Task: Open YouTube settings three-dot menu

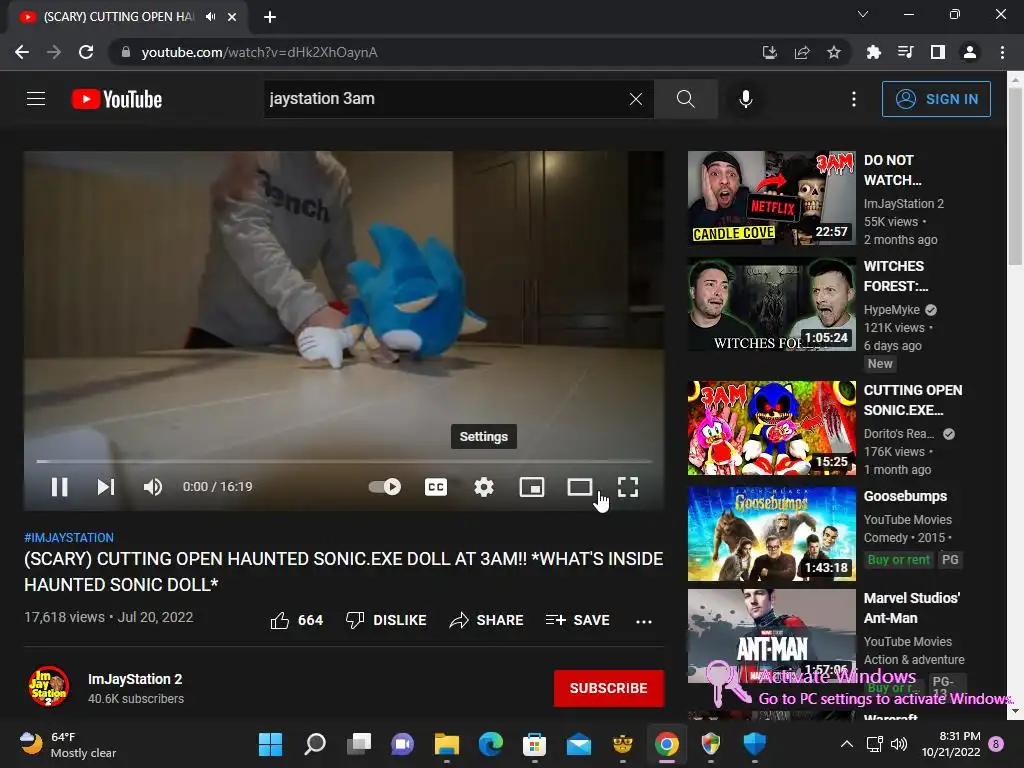Action: coord(854,99)
